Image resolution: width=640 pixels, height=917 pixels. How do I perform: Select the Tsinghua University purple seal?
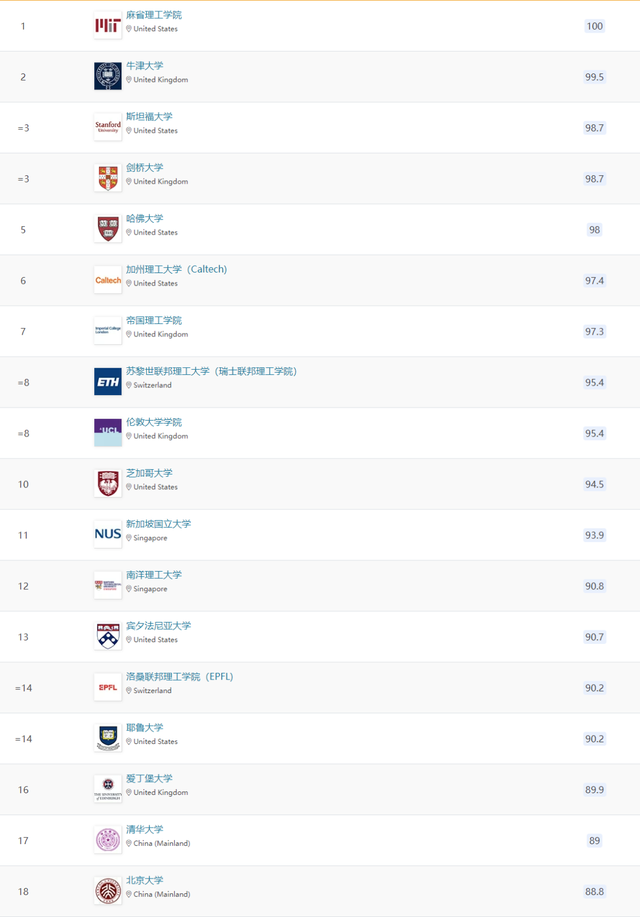[108, 840]
